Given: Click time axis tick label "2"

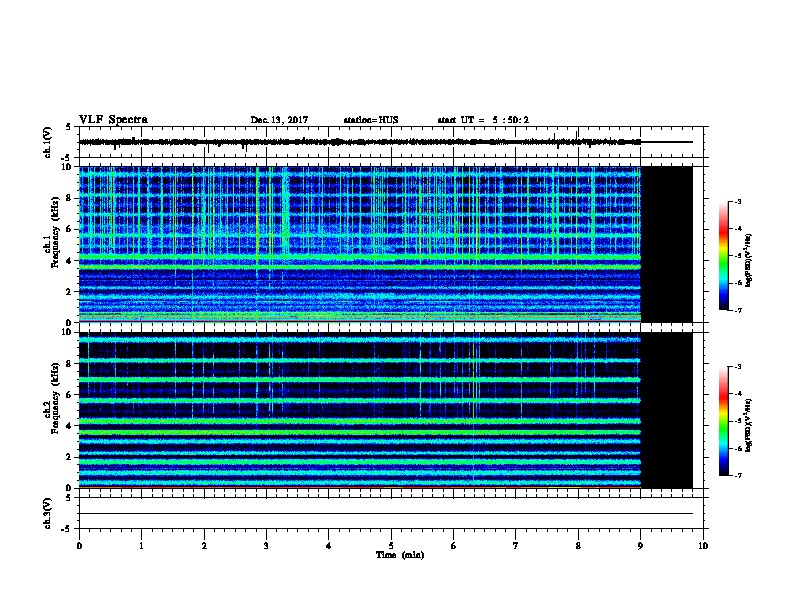Looking at the screenshot, I should coord(204,546).
